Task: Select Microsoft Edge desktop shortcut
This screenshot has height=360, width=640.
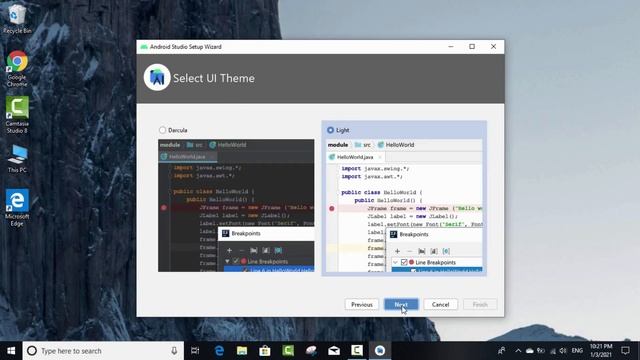Action: coord(17,208)
